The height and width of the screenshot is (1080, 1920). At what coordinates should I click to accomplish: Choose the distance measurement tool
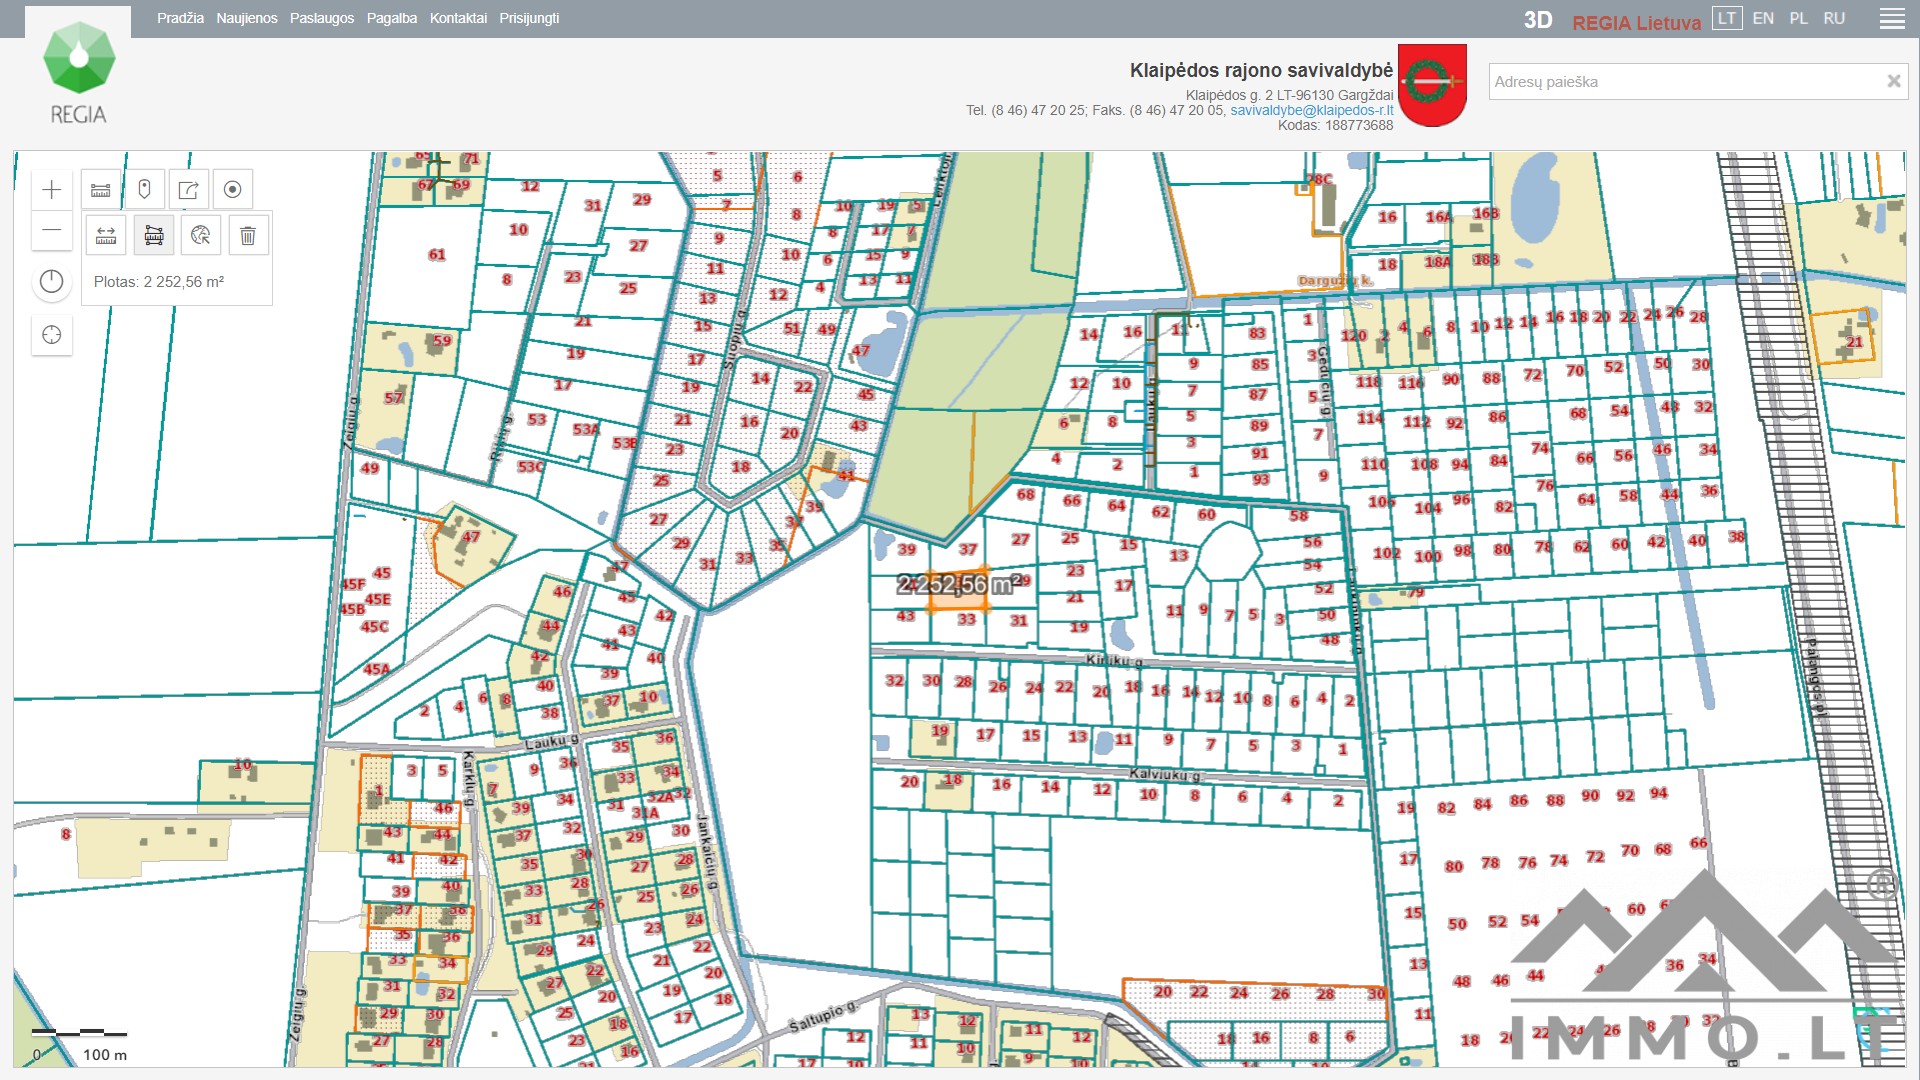point(106,236)
